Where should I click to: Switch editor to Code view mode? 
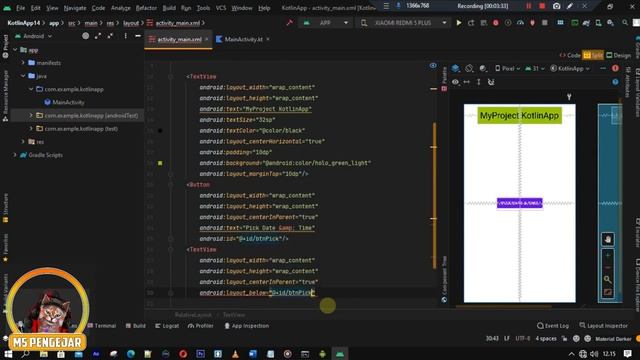click(x=570, y=55)
